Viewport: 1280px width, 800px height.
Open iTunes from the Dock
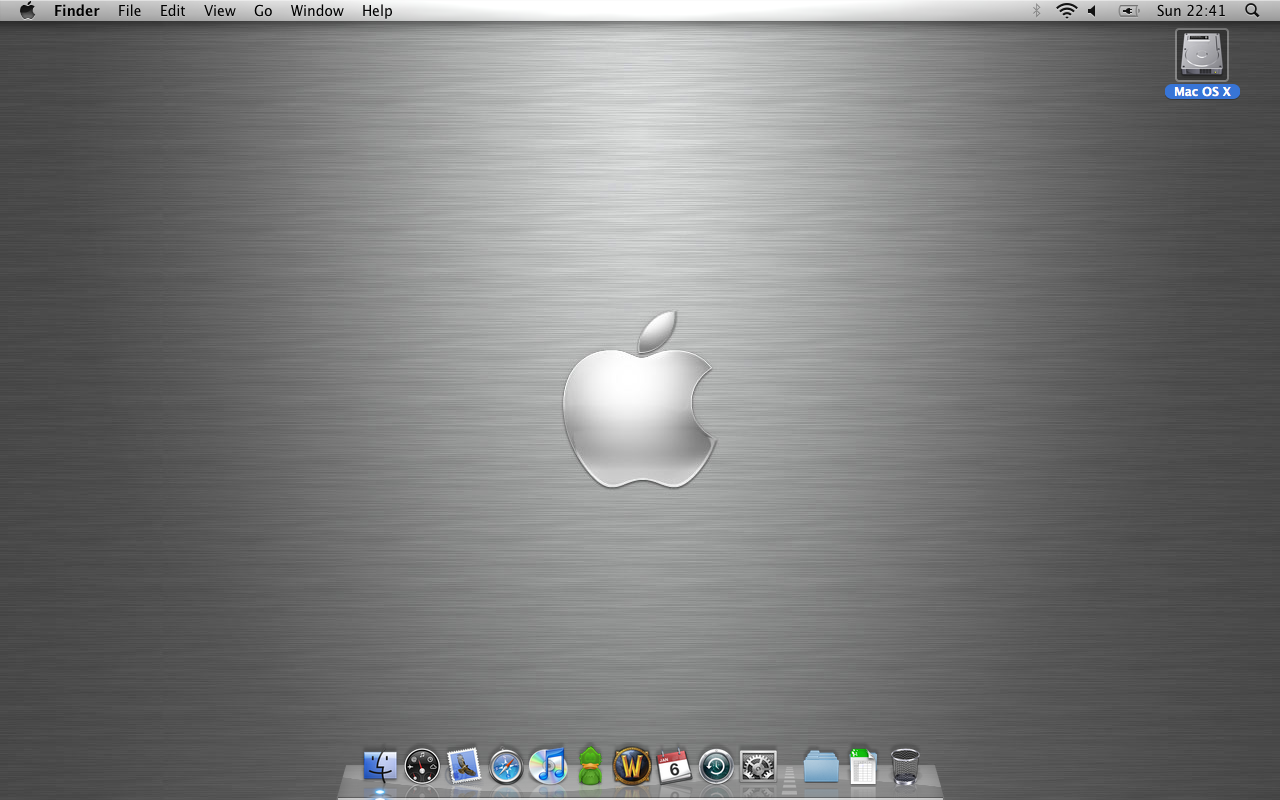point(548,766)
